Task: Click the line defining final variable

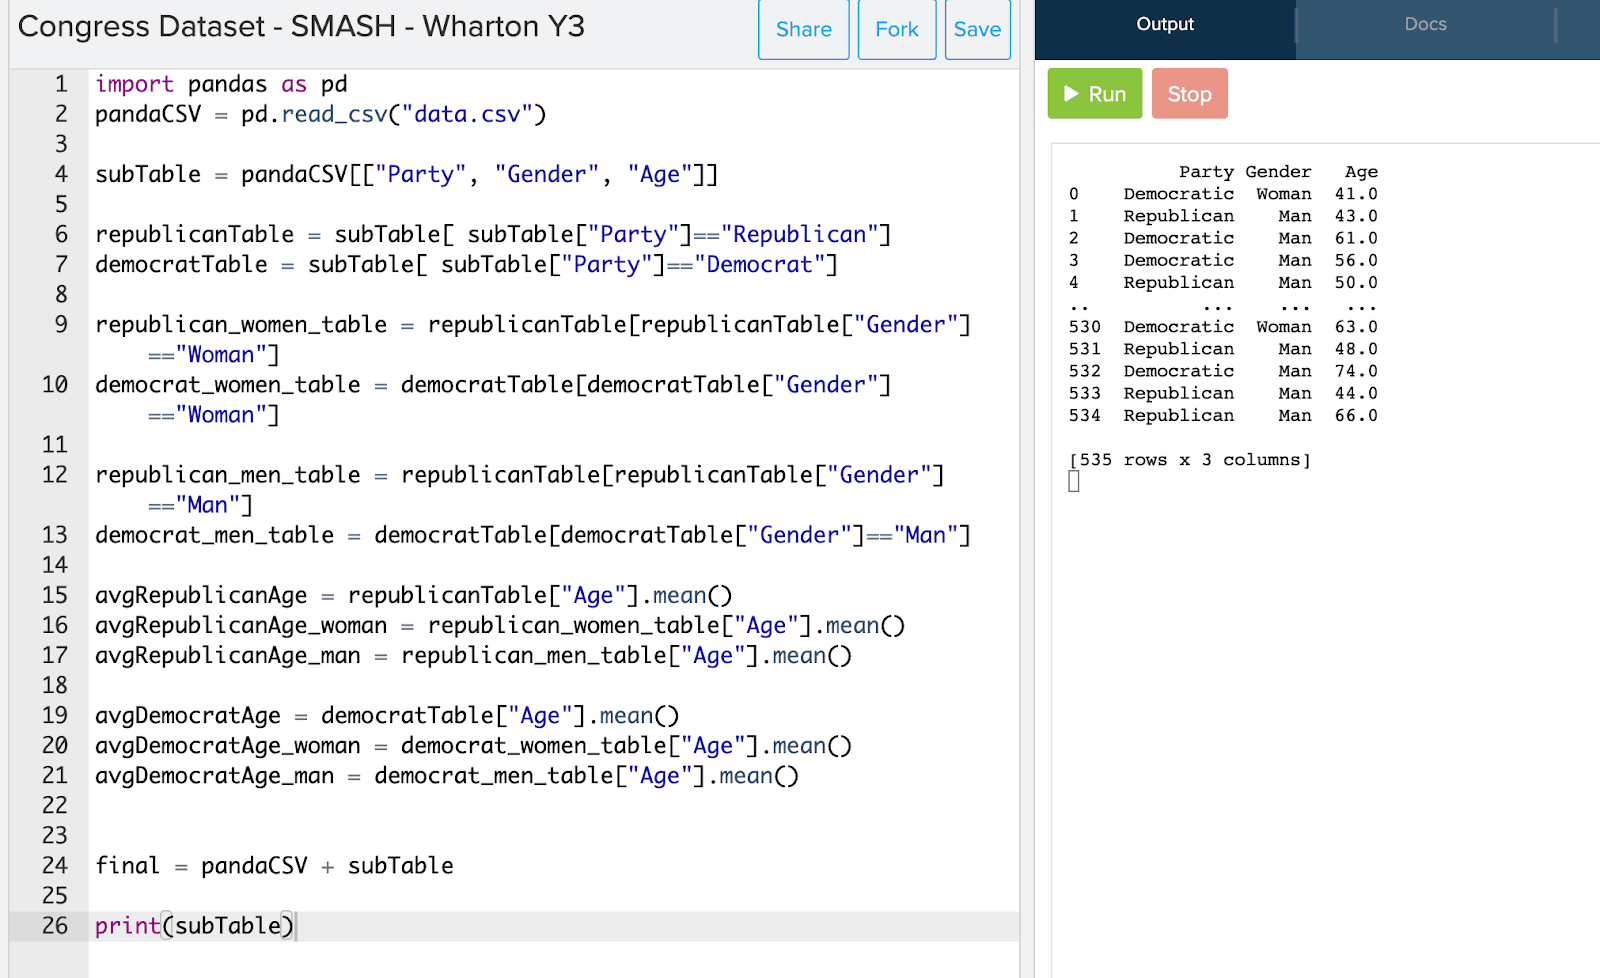Action: coord(274,866)
